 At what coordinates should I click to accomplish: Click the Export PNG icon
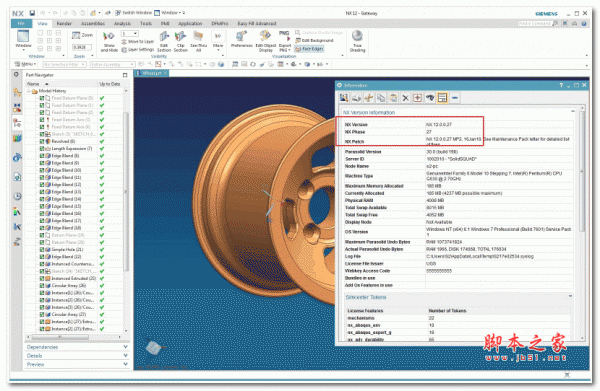[x=284, y=42]
